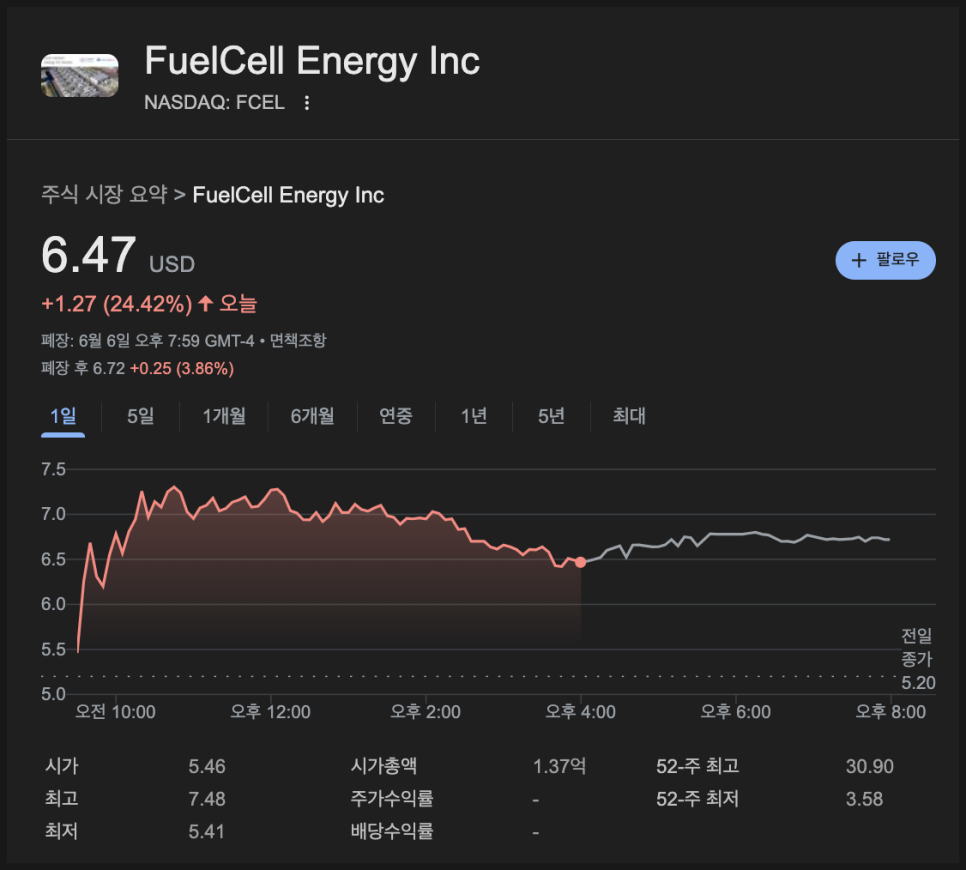
Task: Click the FuelCell Energy logo thumbnail
Action: pyautogui.click(x=80, y=76)
